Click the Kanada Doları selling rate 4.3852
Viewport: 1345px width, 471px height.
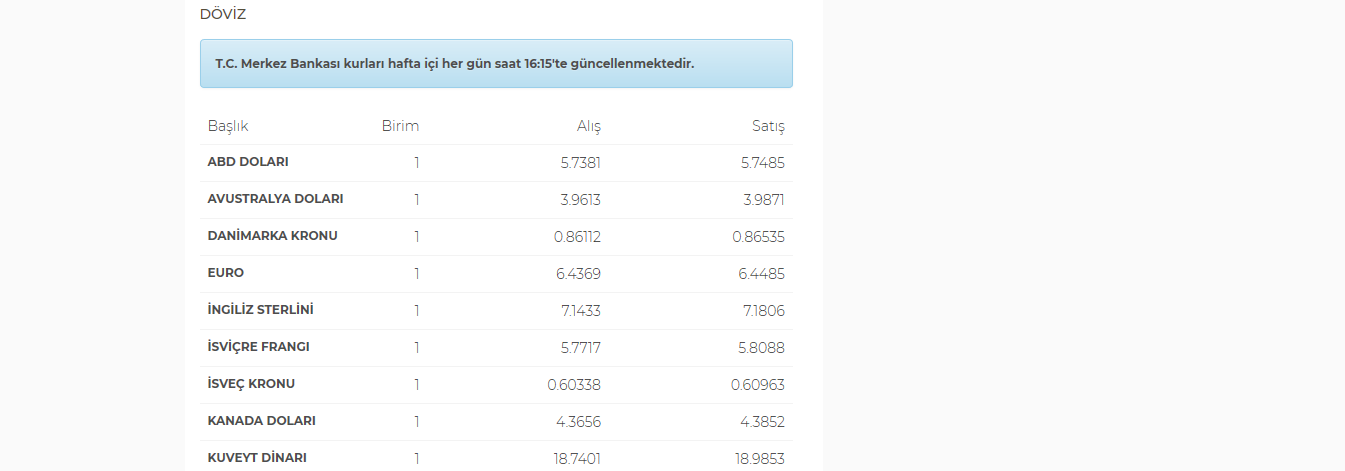point(765,421)
